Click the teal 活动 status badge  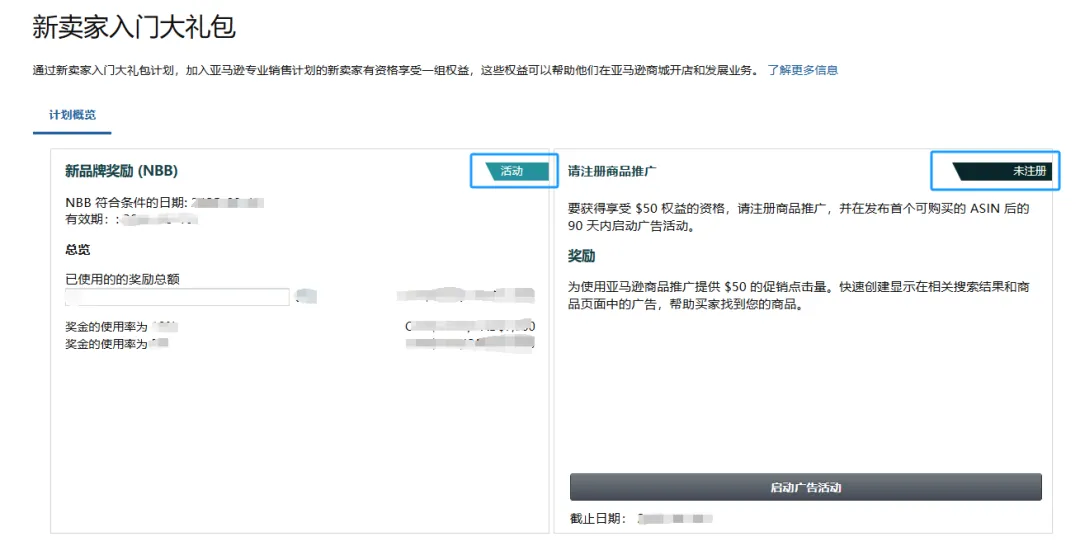pos(514,171)
